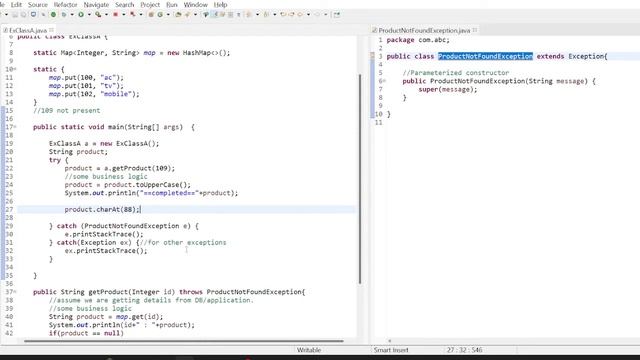Click the green circular Debug icon in toolbar
640x360 pixels.
53,15
